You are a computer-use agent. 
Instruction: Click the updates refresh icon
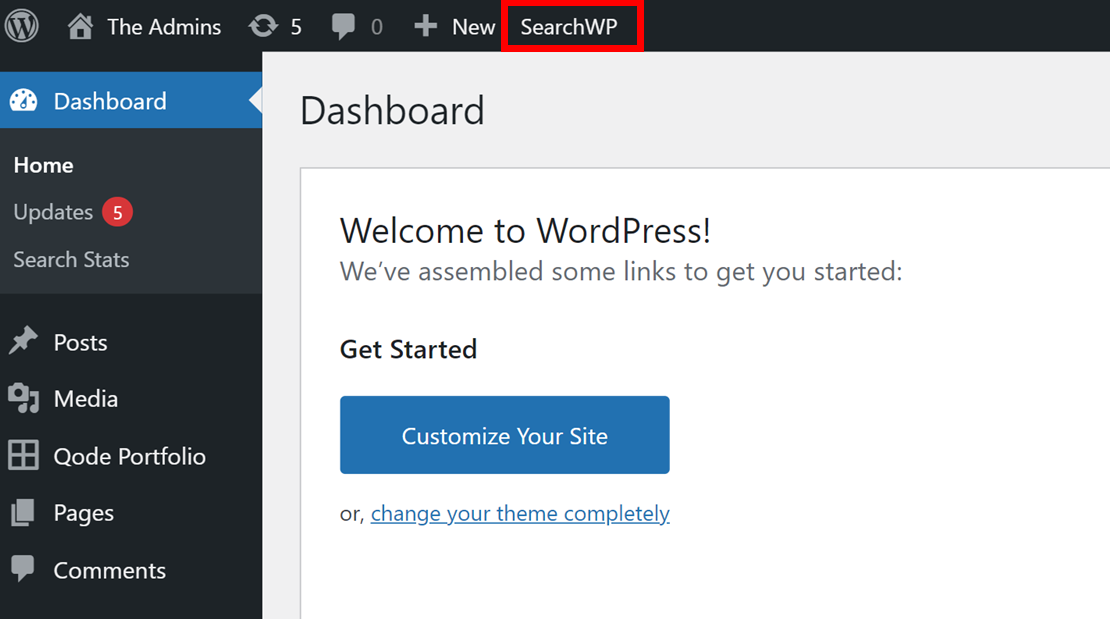coord(263,26)
